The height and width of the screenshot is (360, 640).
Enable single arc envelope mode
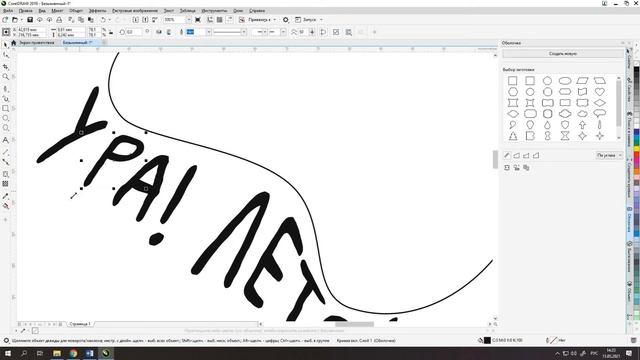[526, 155]
